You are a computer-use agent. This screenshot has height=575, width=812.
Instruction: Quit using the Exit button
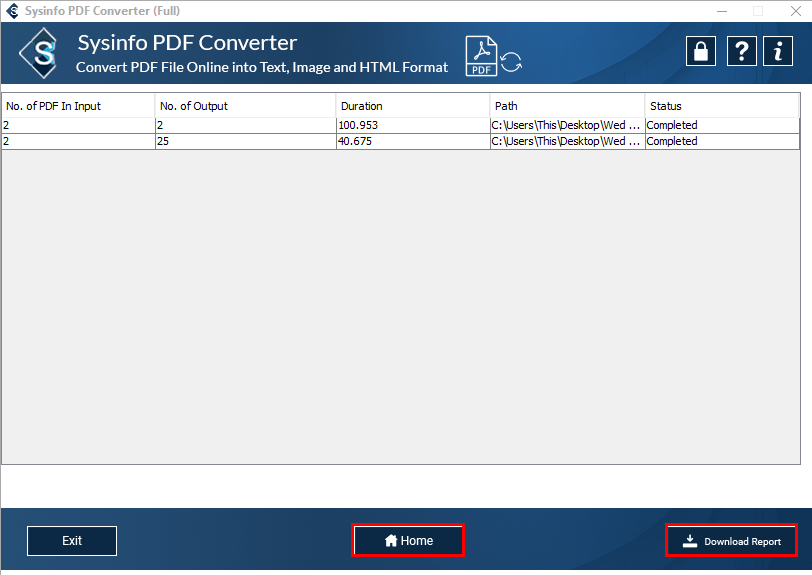point(72,541)
